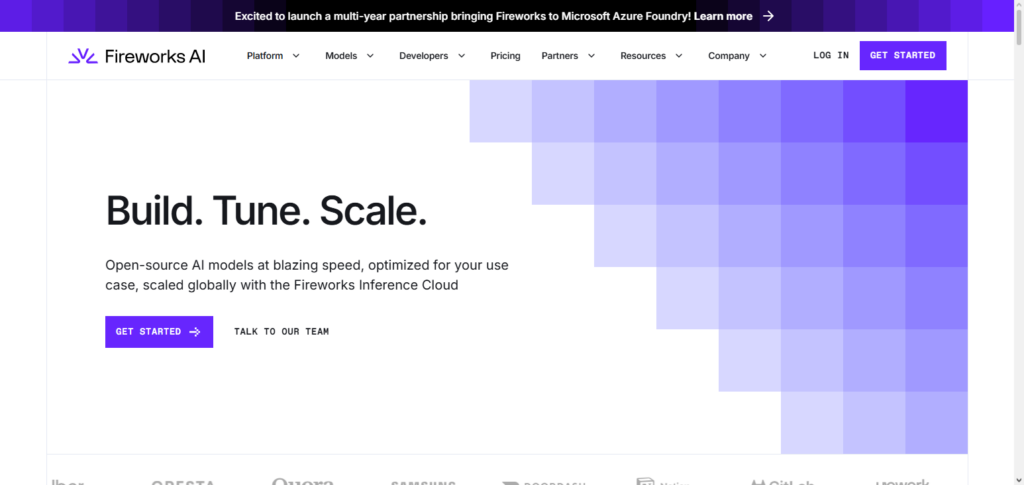This screenshot has height=485, width=1024.
Task: Click the Quora logo in customer strip
Action: tap(302, 482)
